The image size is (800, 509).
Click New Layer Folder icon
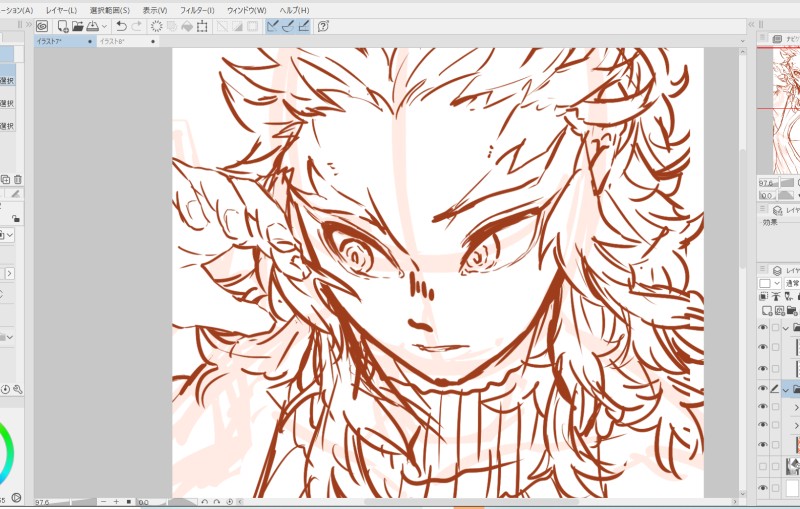pyautogui.click(x=792, y=310)
